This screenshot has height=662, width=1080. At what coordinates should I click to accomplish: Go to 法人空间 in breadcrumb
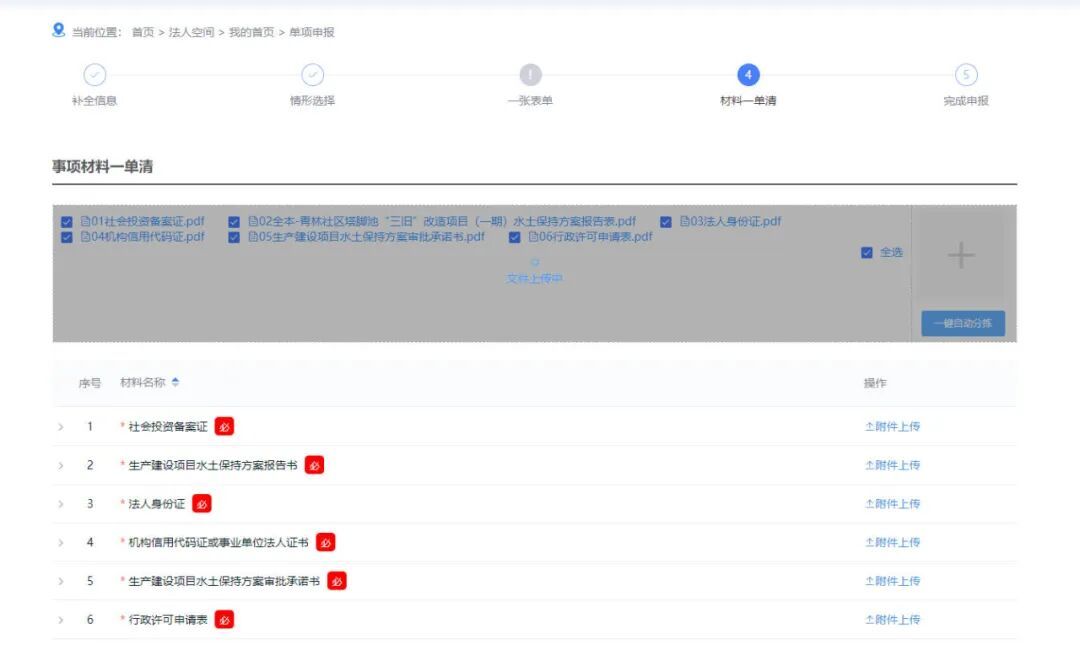191,32
